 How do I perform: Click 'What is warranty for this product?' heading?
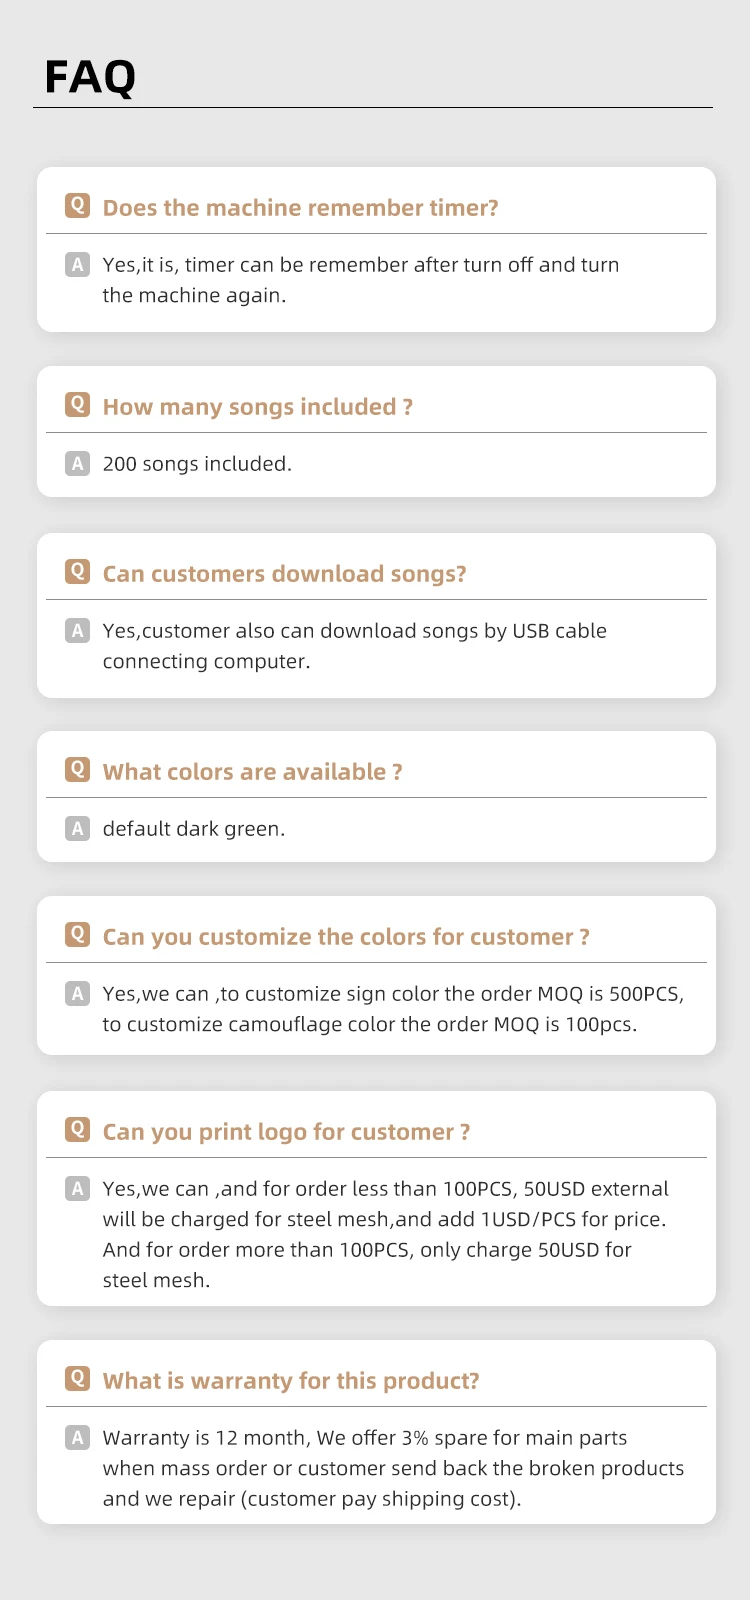[x=291, y=1381]
